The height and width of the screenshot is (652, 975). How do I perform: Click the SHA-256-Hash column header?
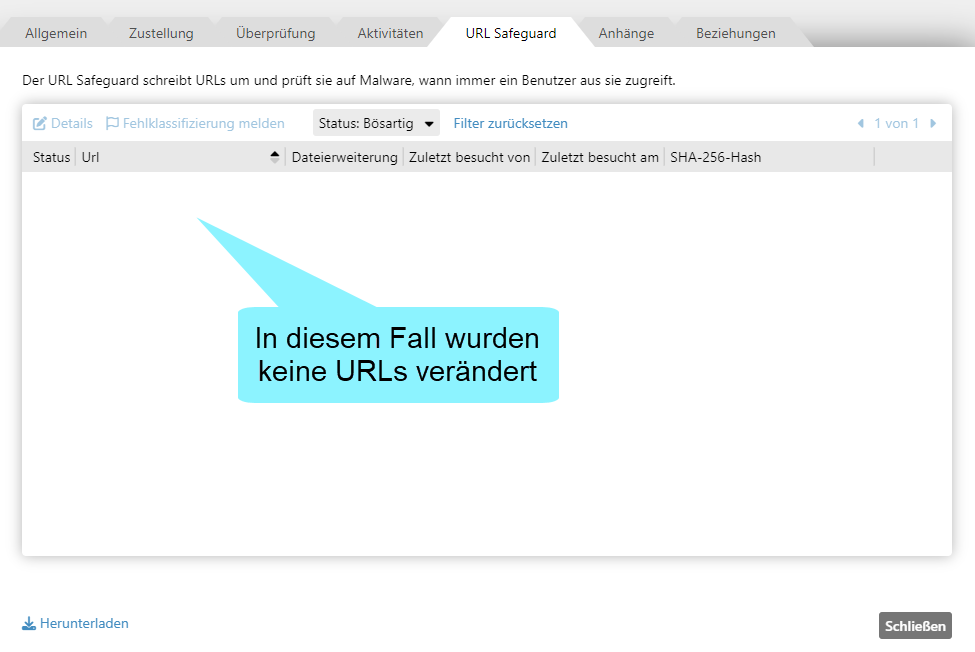coord(715,157)
